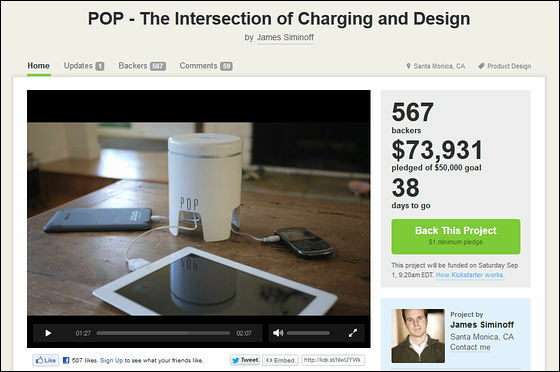This screenshot has width=560, height=372.
Task: Click the short URL text field
Action: click(x=333, y=360)
